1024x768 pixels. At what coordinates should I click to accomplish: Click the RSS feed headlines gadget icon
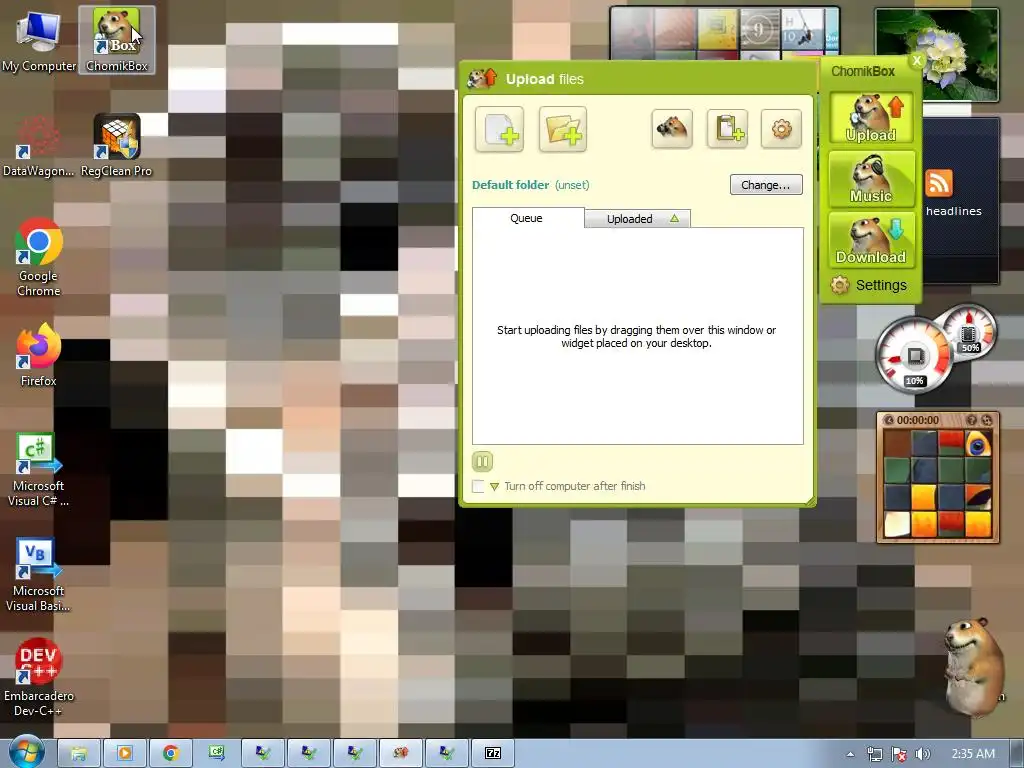(x=939, y=184)
